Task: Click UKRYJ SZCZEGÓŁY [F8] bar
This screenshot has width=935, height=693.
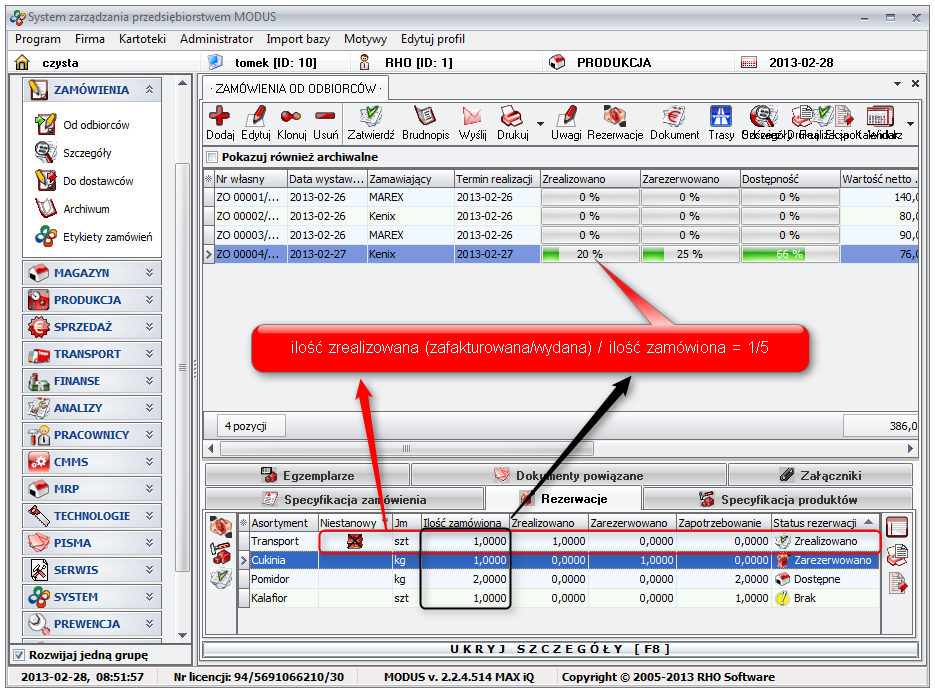Action: [558, 649]
